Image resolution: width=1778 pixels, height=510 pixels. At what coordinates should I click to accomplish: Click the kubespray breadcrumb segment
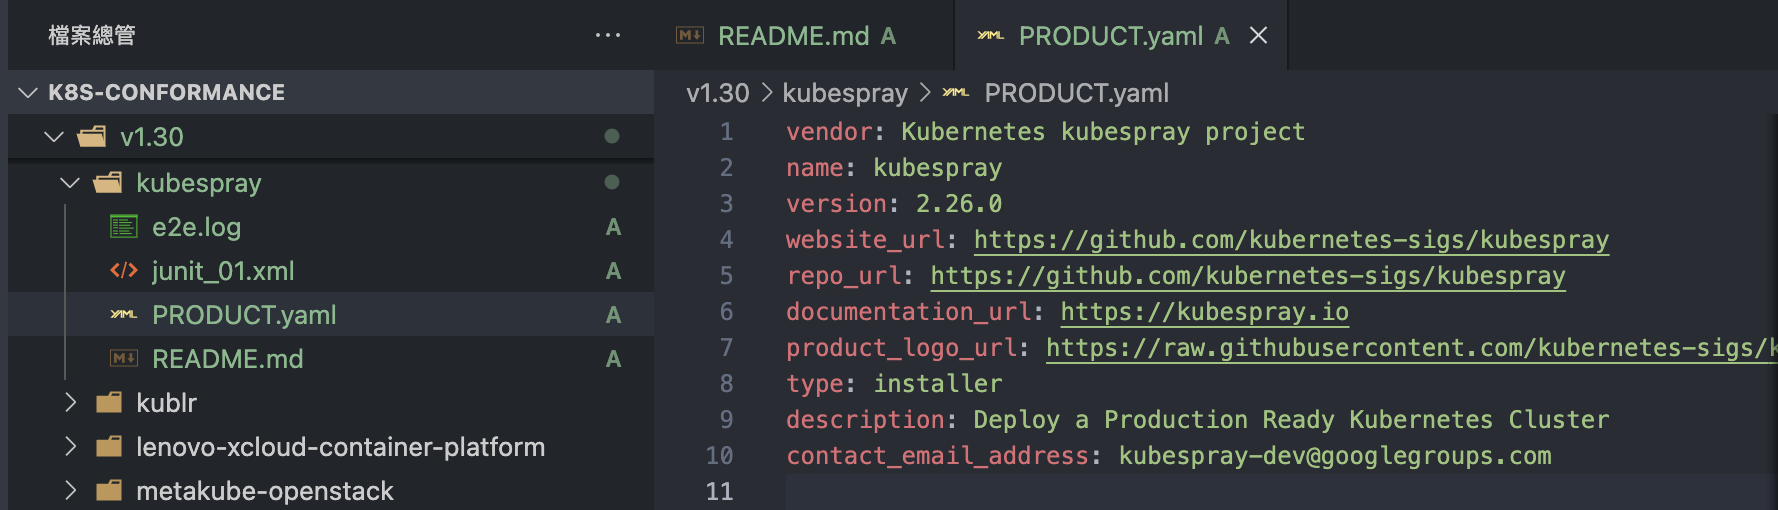[844, 93]
